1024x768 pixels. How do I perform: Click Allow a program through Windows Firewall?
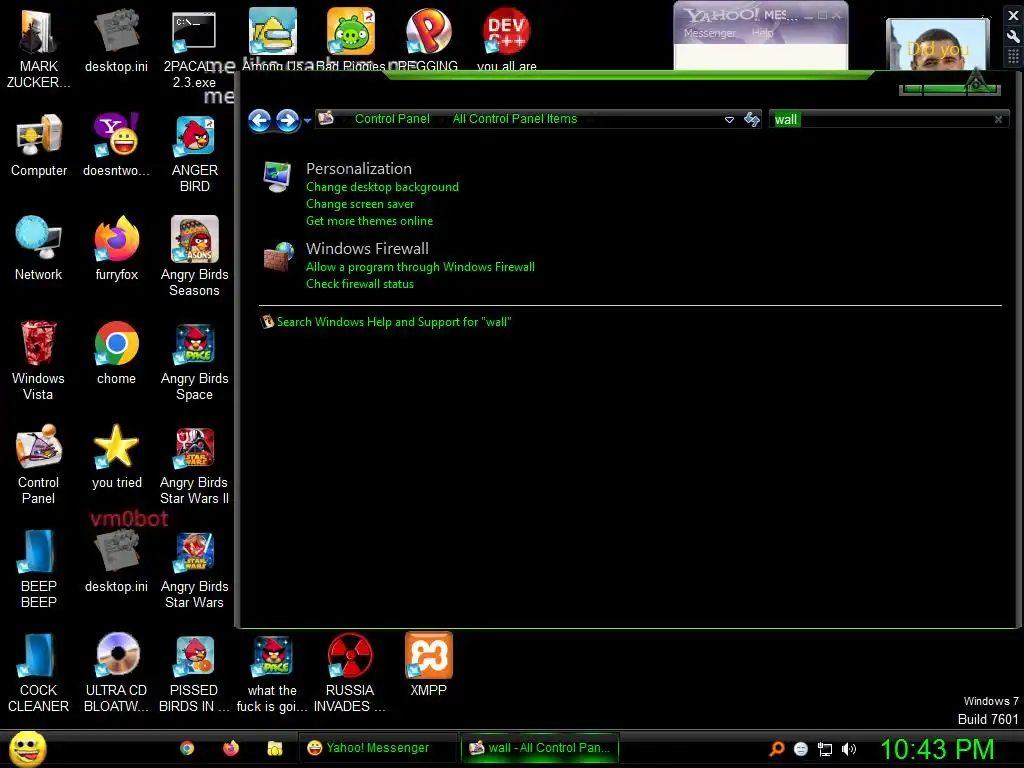pyautogui.click(x=420, y=266)
